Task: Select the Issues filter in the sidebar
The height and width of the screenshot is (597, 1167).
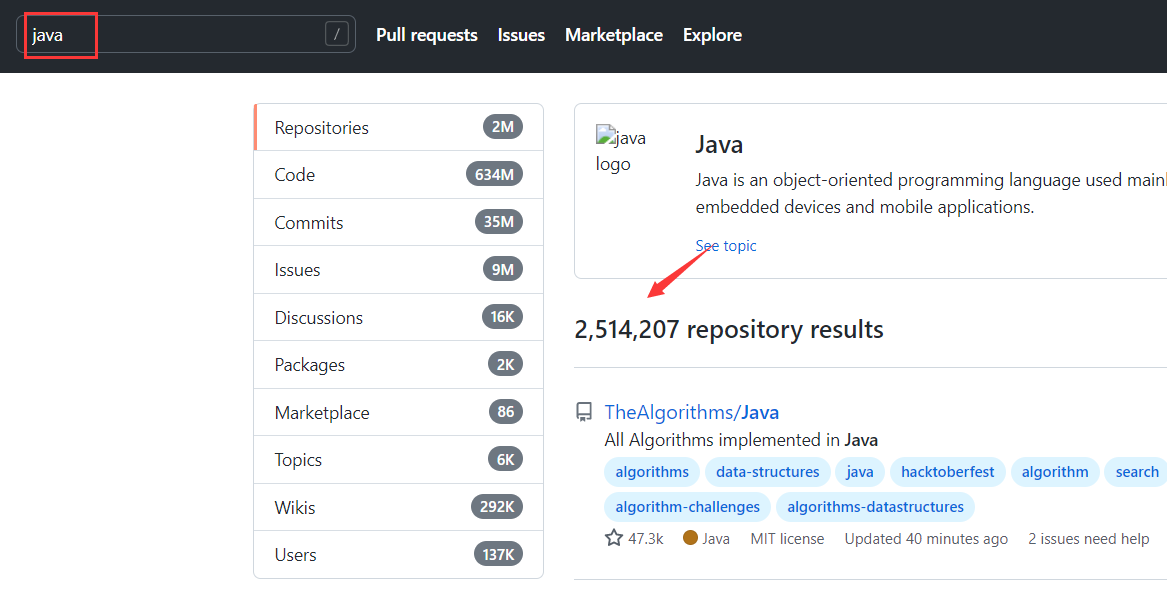Action: click(399, 269)
